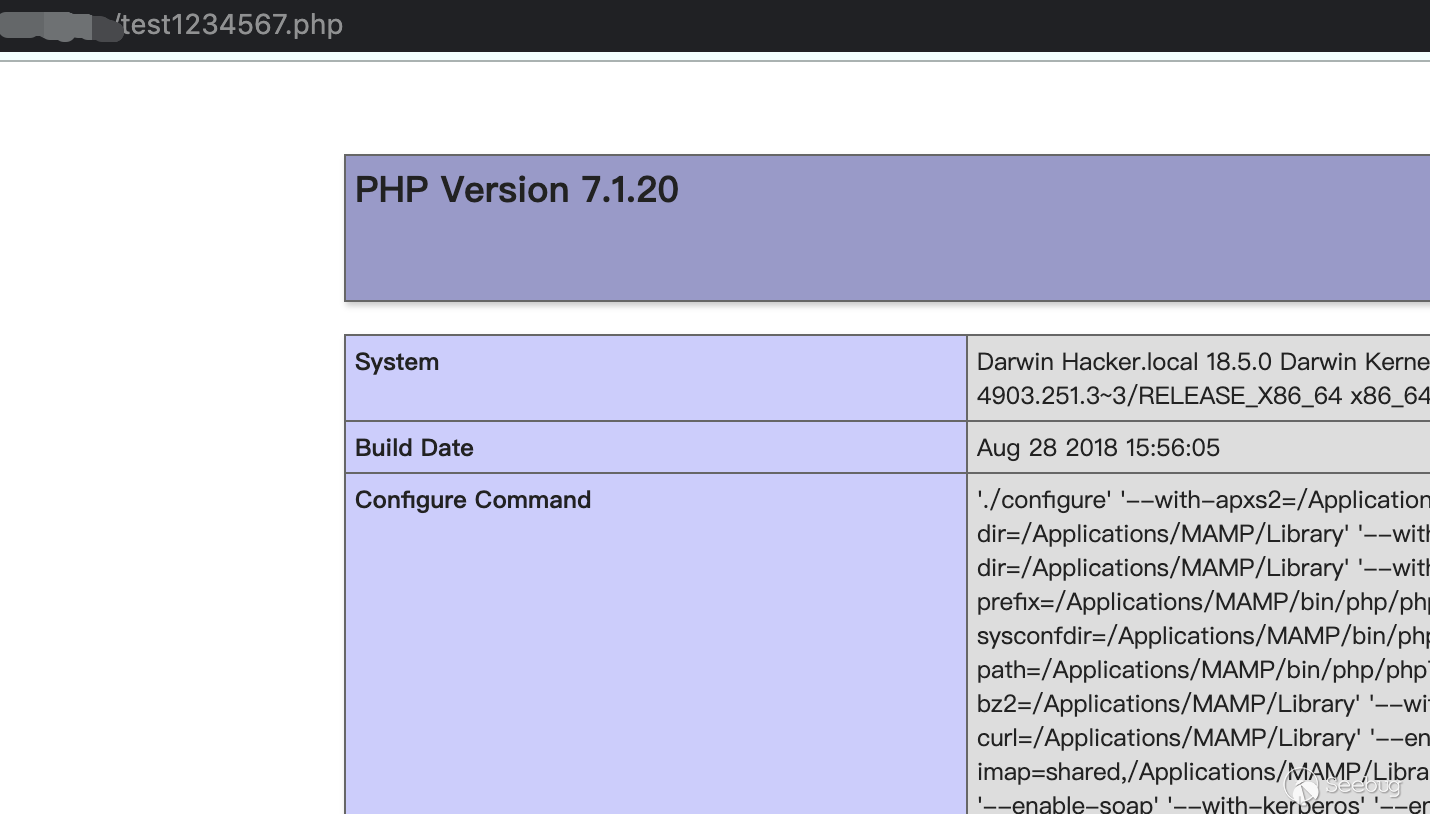Click the PHP Version 7.1.20 header

516,190
